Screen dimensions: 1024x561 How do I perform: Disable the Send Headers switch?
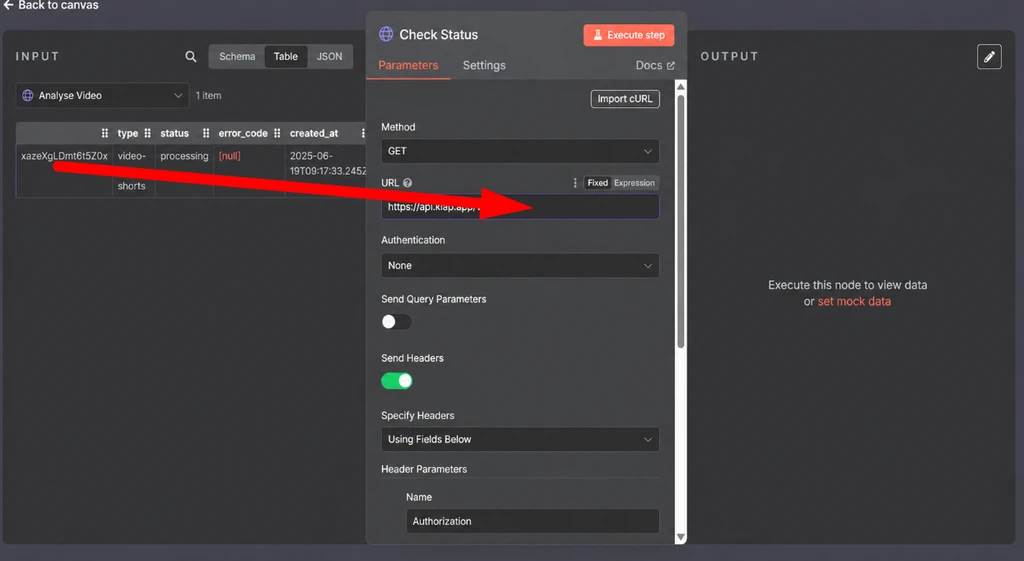pos(396,381)
